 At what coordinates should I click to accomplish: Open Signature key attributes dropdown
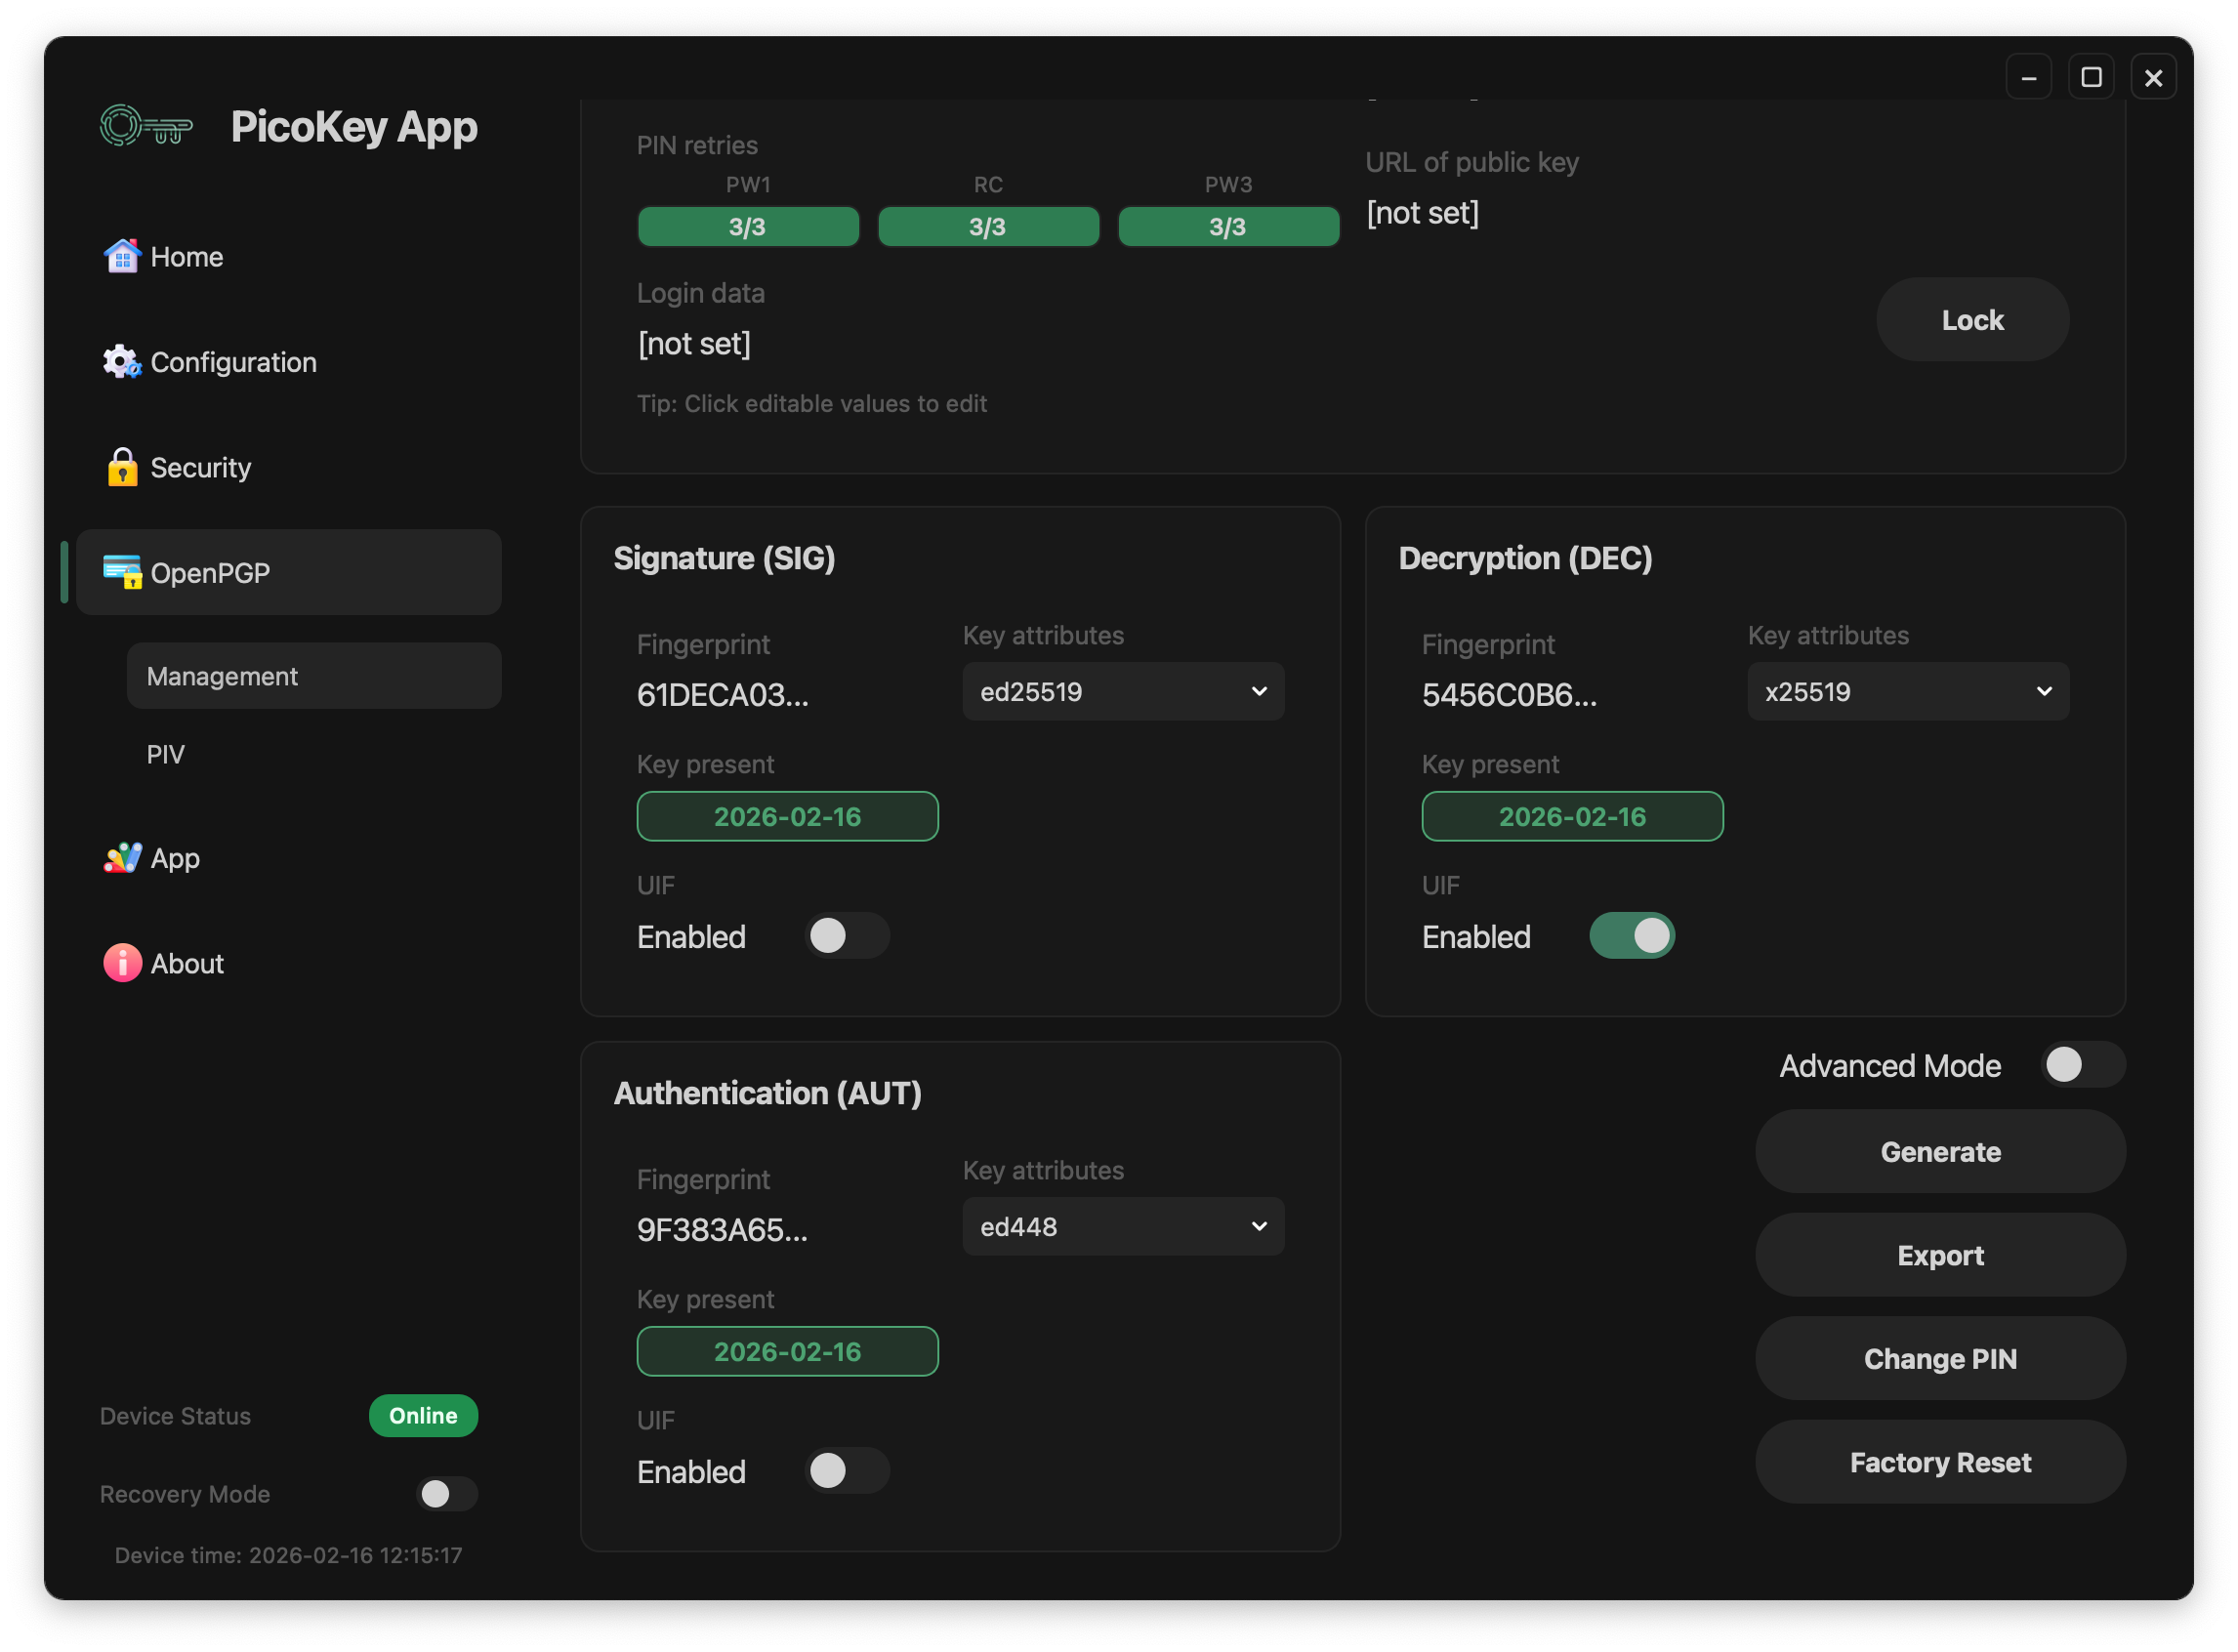1123,691
